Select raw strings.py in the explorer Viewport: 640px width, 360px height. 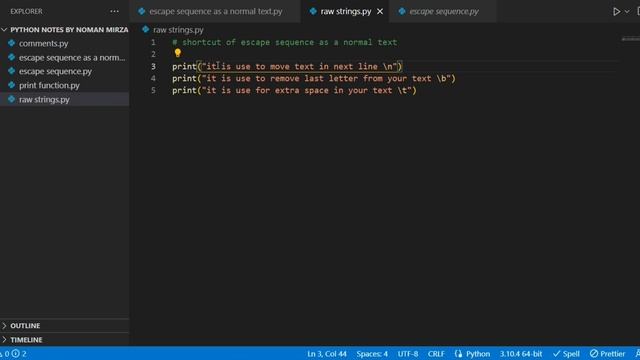coord(64,99)
